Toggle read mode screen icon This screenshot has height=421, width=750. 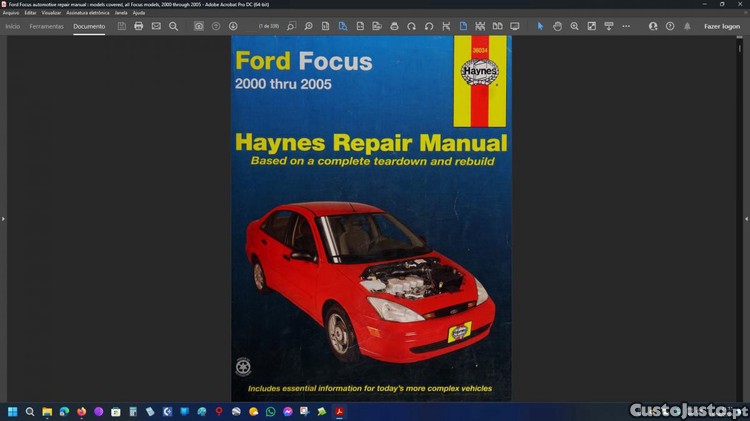(x=515, y=26)
